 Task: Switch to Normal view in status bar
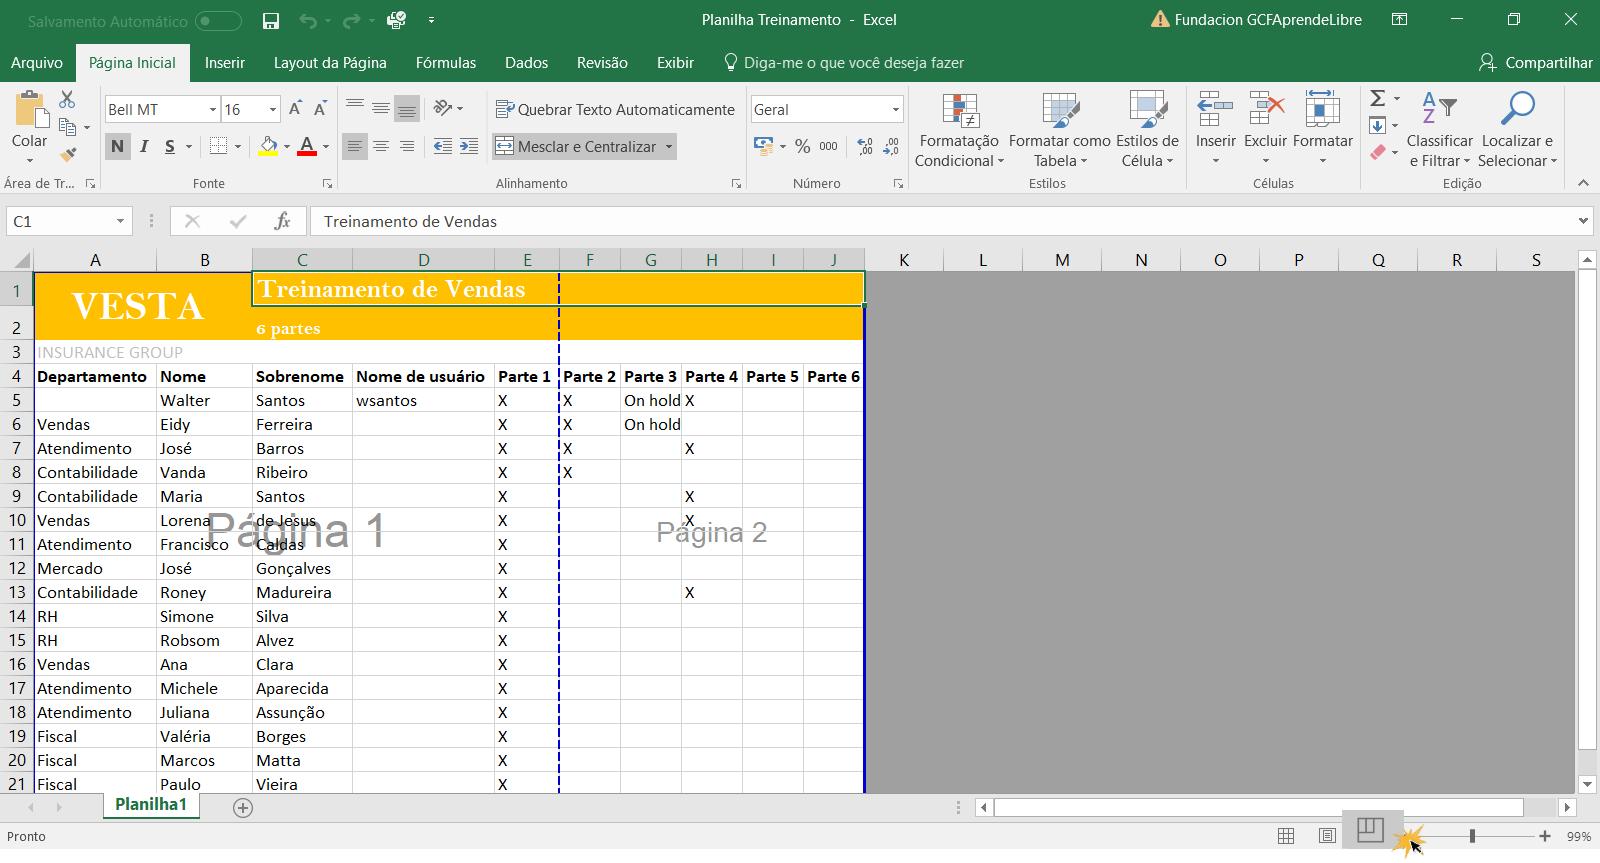pyautogui.click(x=1286, y=836)
